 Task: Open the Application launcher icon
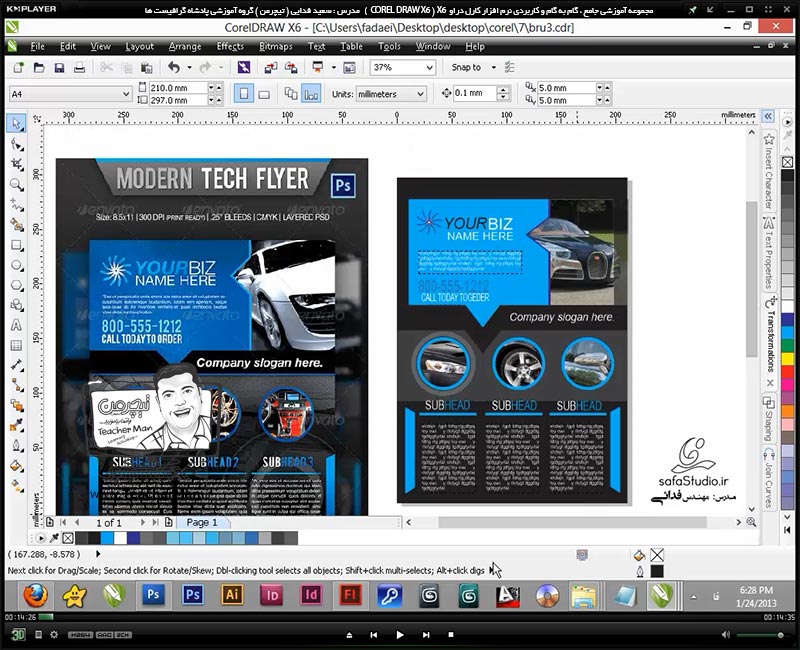pyautogui.click(x=318, y=67)
